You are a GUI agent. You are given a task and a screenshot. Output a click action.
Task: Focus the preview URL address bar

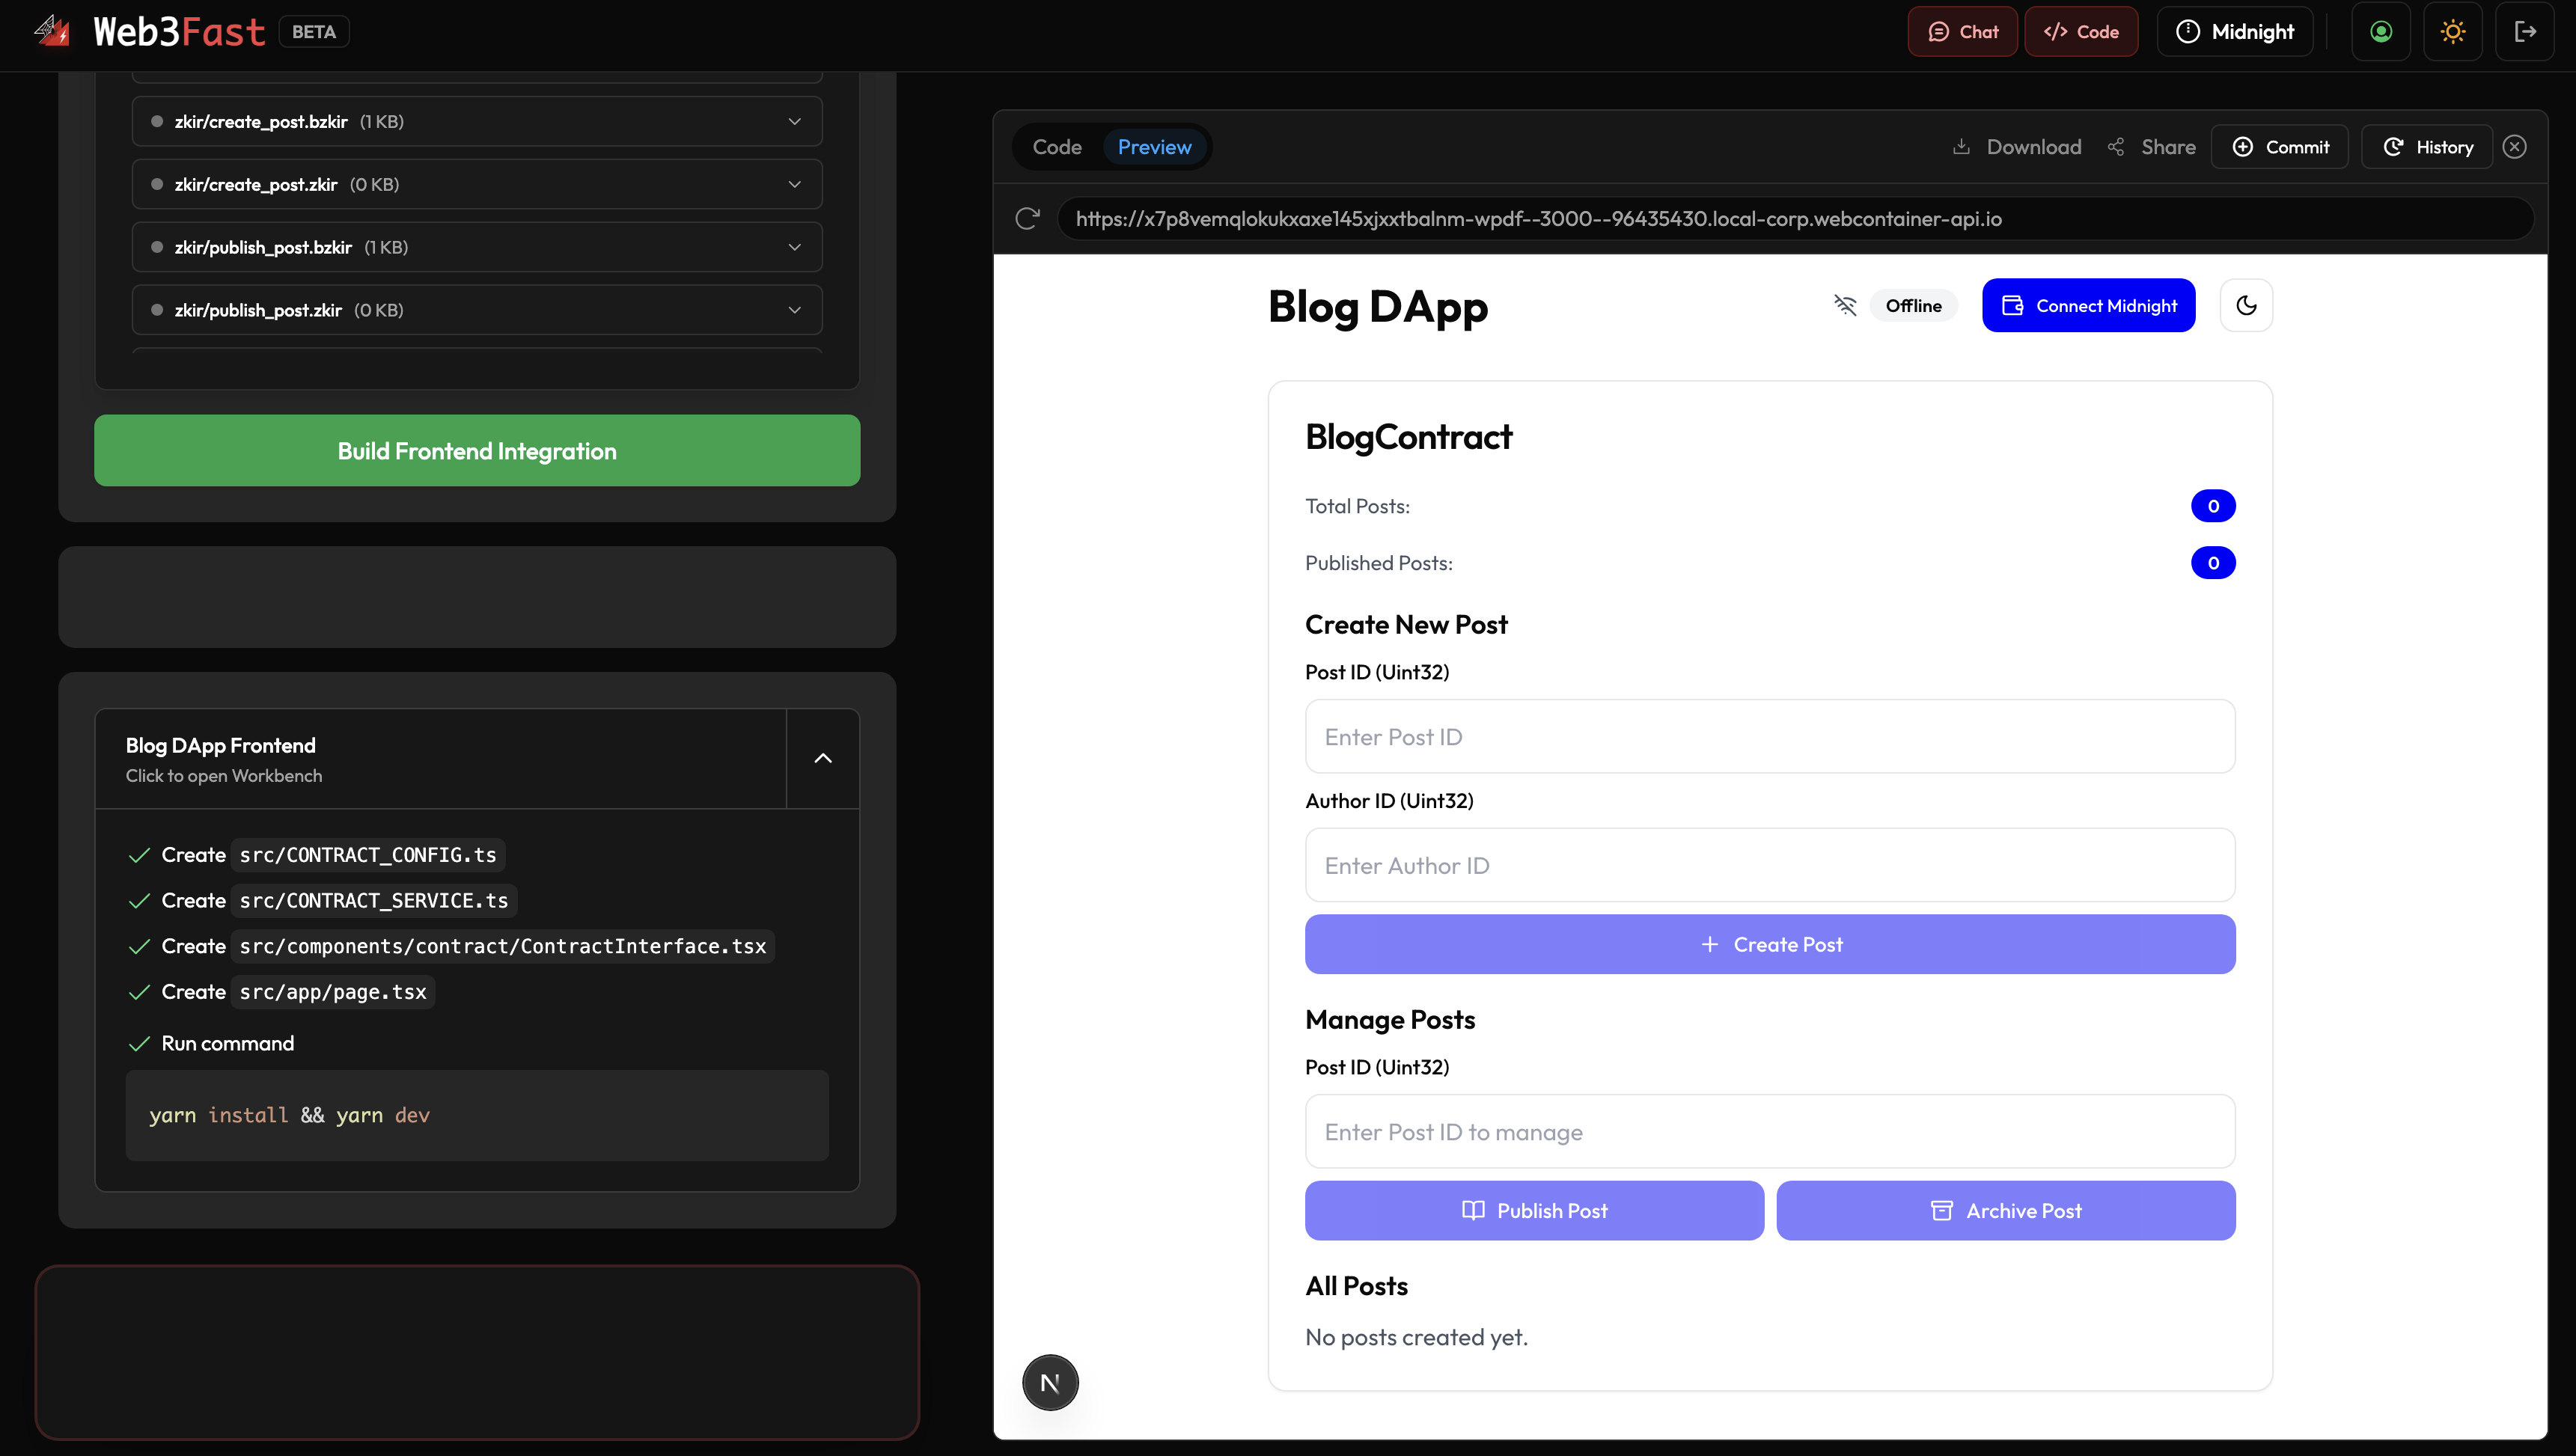pyautogui.click(x=1795, y=218)
